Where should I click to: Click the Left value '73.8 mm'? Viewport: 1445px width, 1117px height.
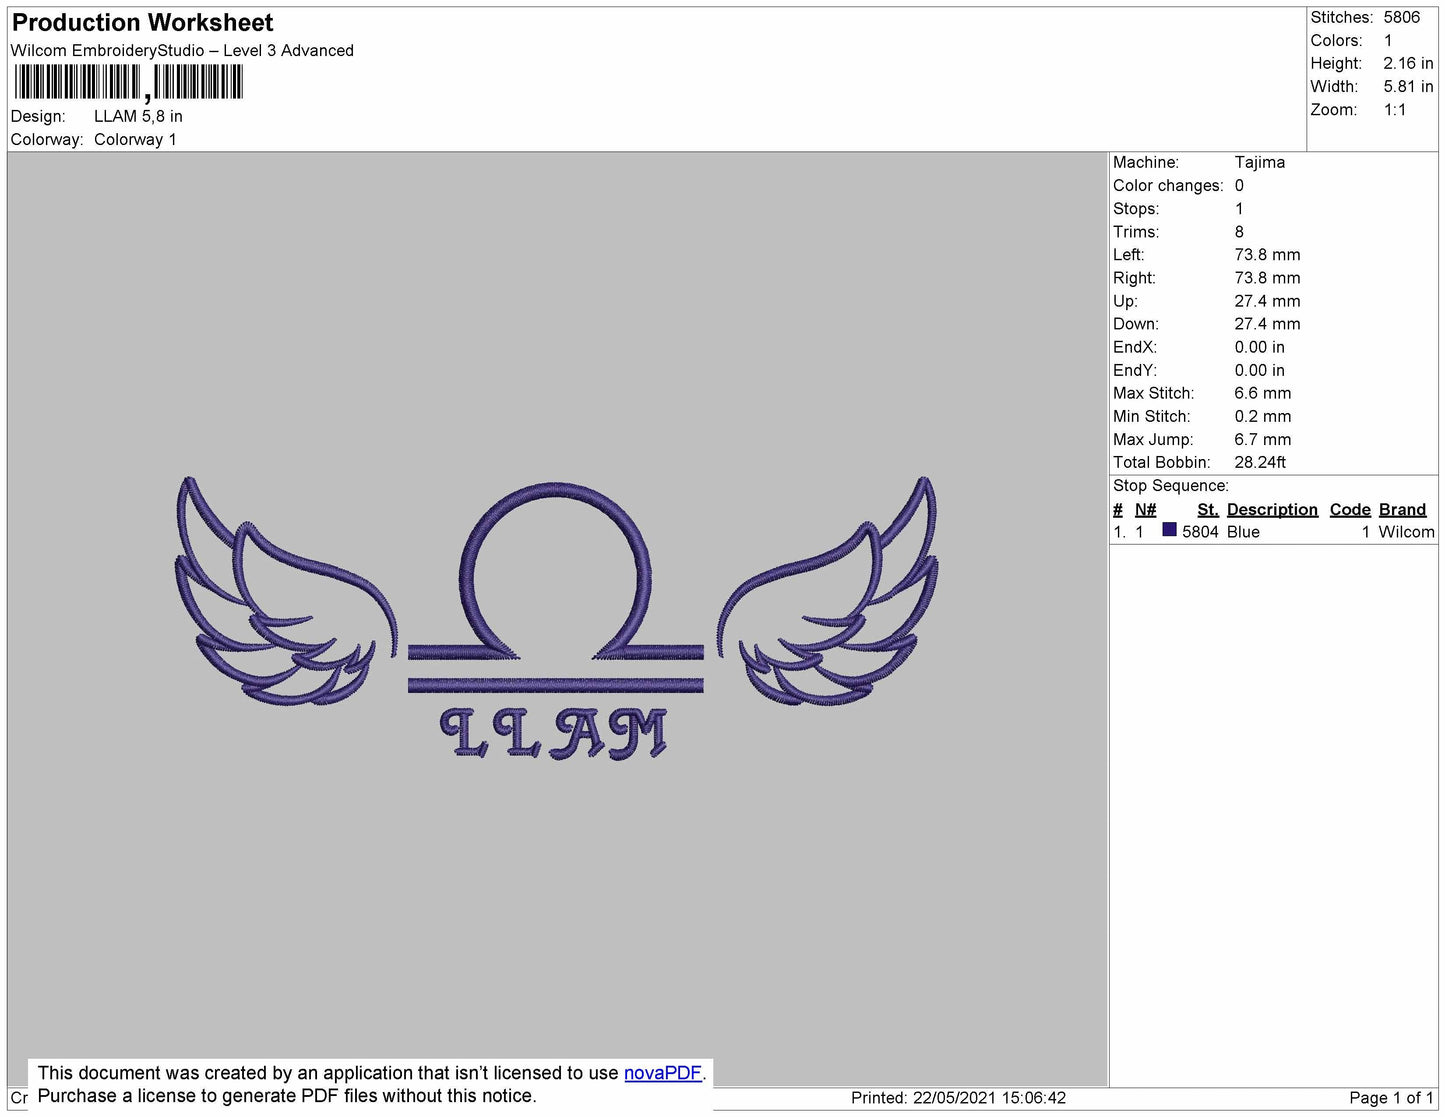tap(1267, 254)
